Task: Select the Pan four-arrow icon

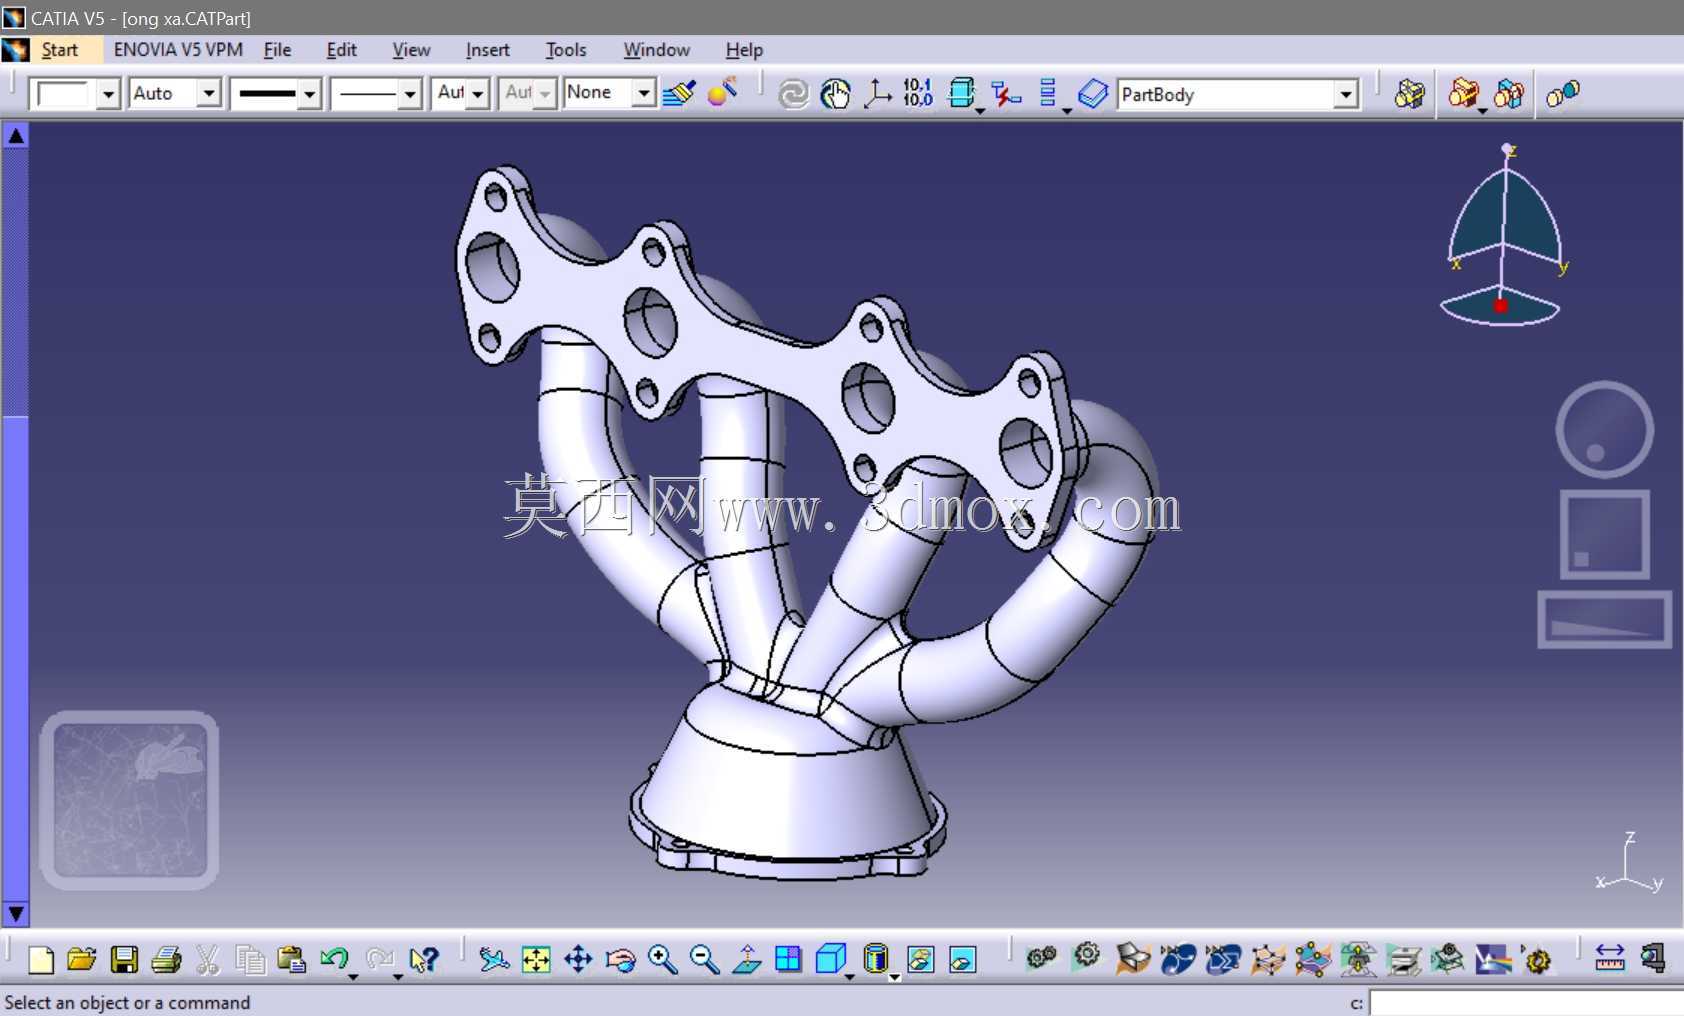Action: (x=578, y=960)
